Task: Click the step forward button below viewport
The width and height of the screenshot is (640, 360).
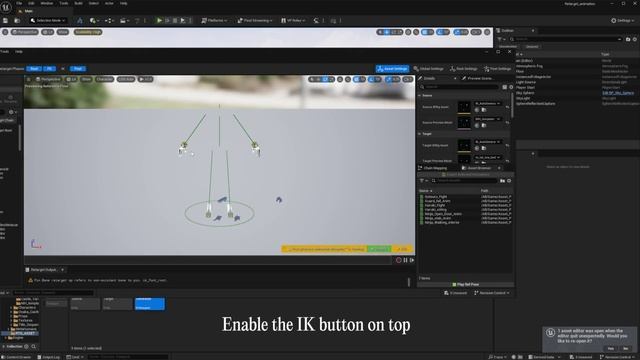Action: point(412,260)
